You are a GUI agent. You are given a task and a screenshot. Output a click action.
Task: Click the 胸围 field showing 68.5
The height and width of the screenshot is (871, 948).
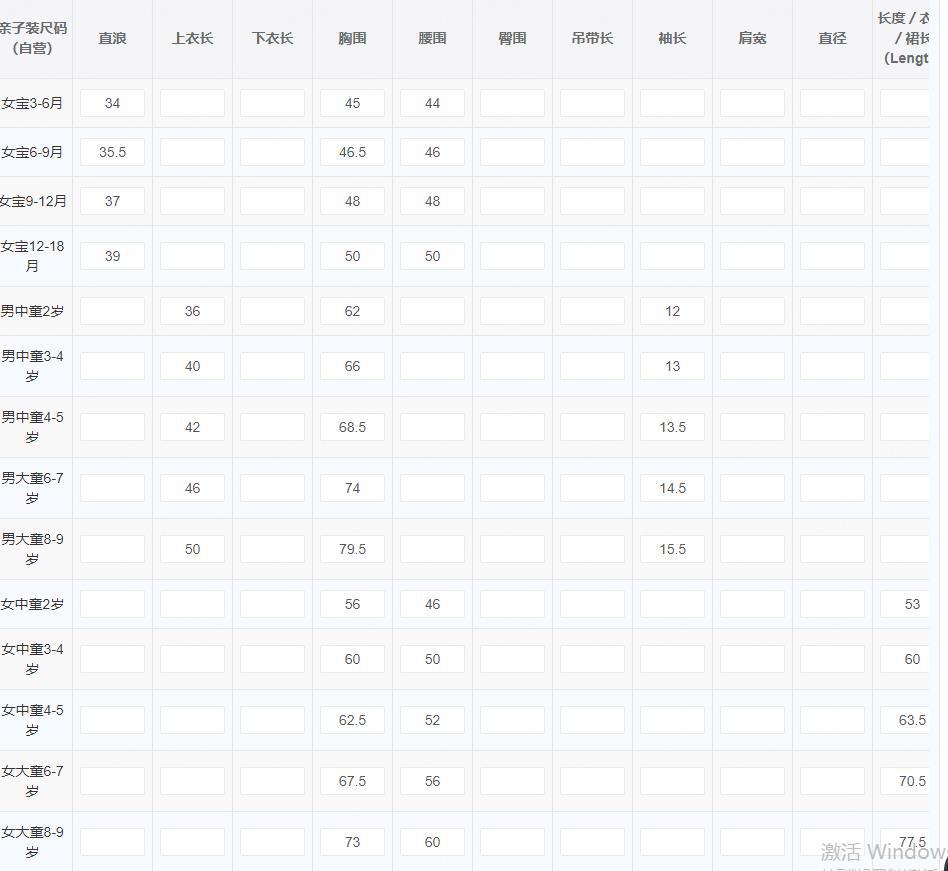tap(352, 427)
